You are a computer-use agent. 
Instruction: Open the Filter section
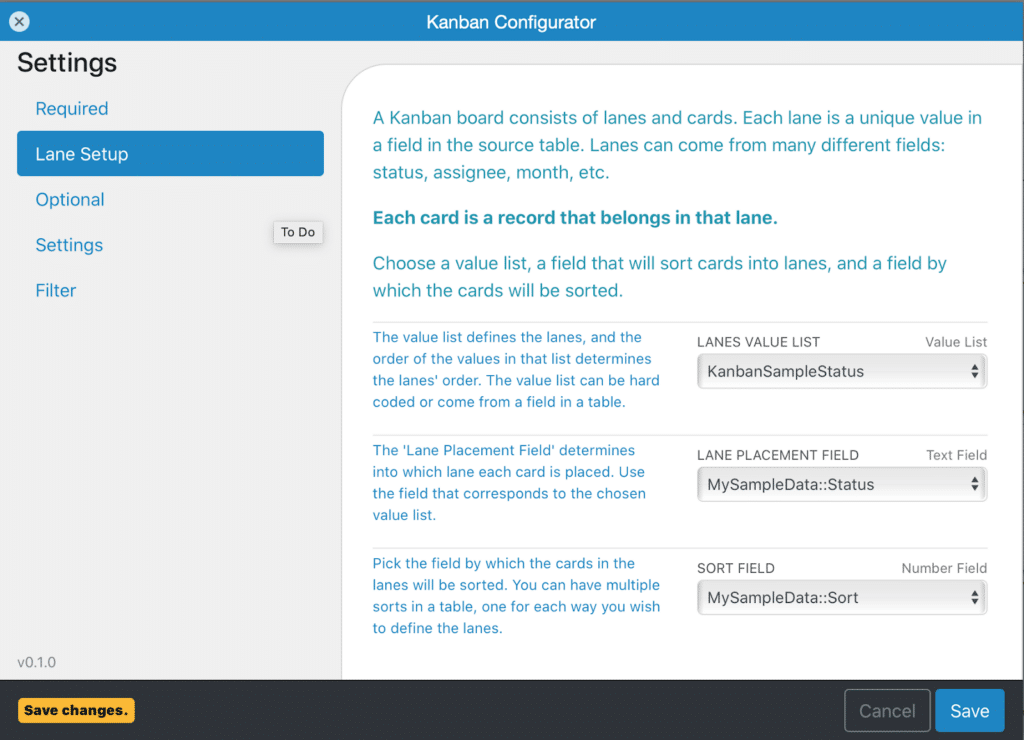(x=56, y=290)
